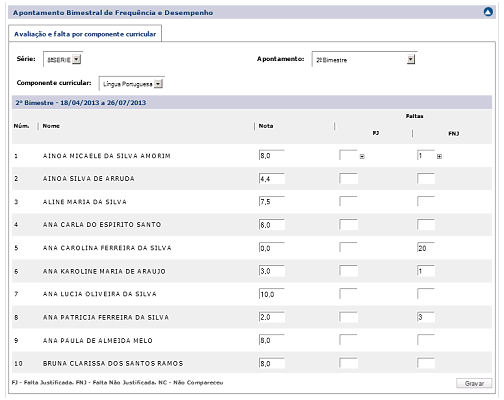504x400 pixels.
Task: Click FNJ field for Ana Carla do Espirito Santo
Action: click(426, 225)
